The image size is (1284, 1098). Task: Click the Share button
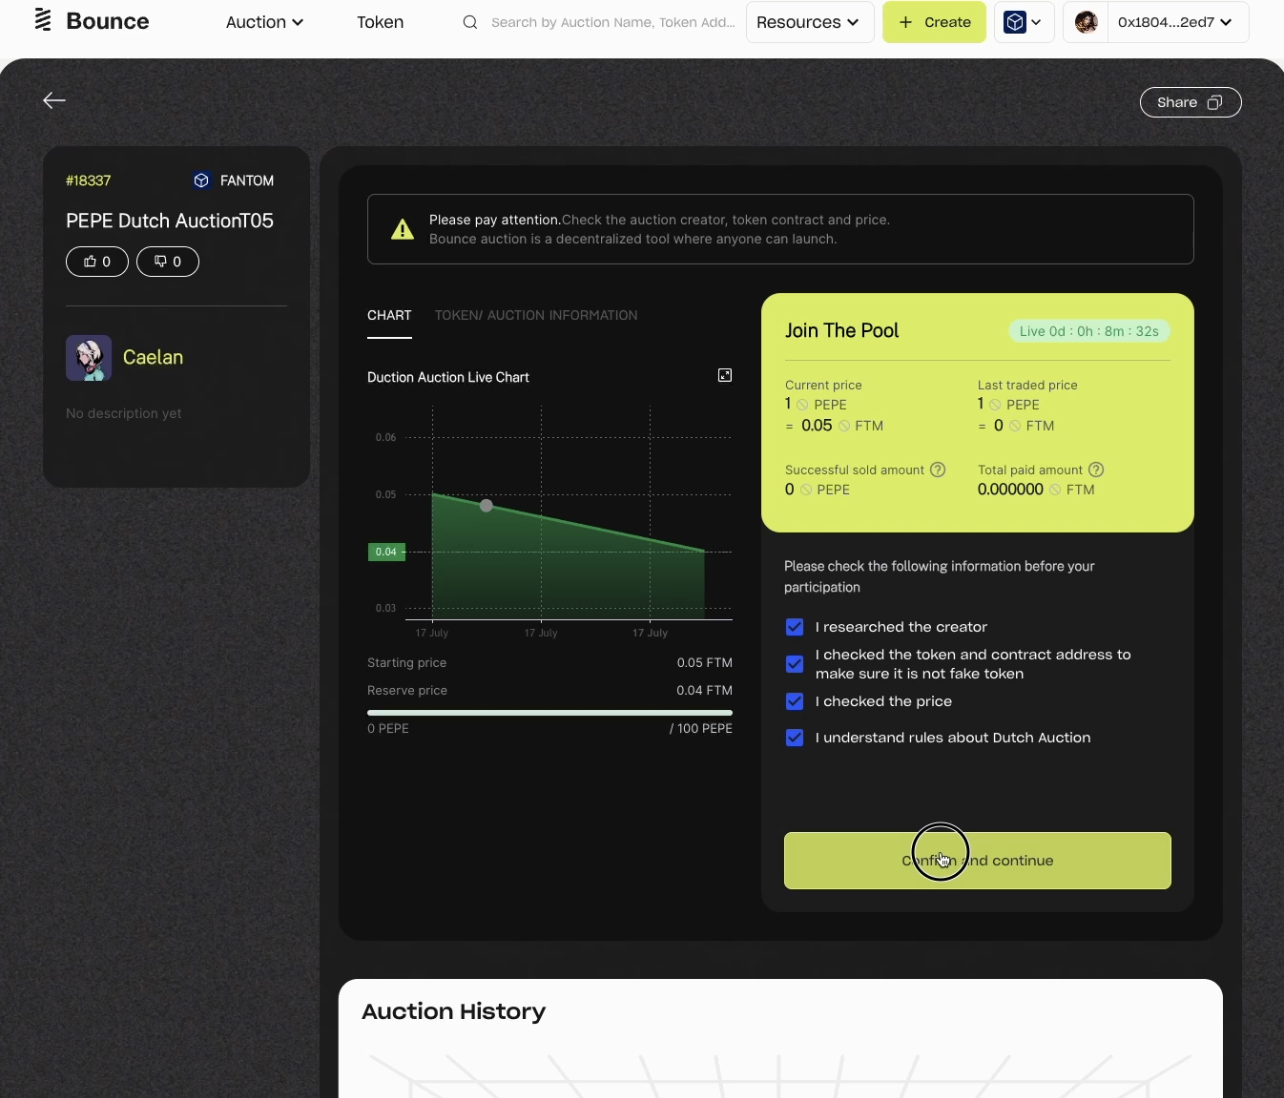pos(1190,102)
